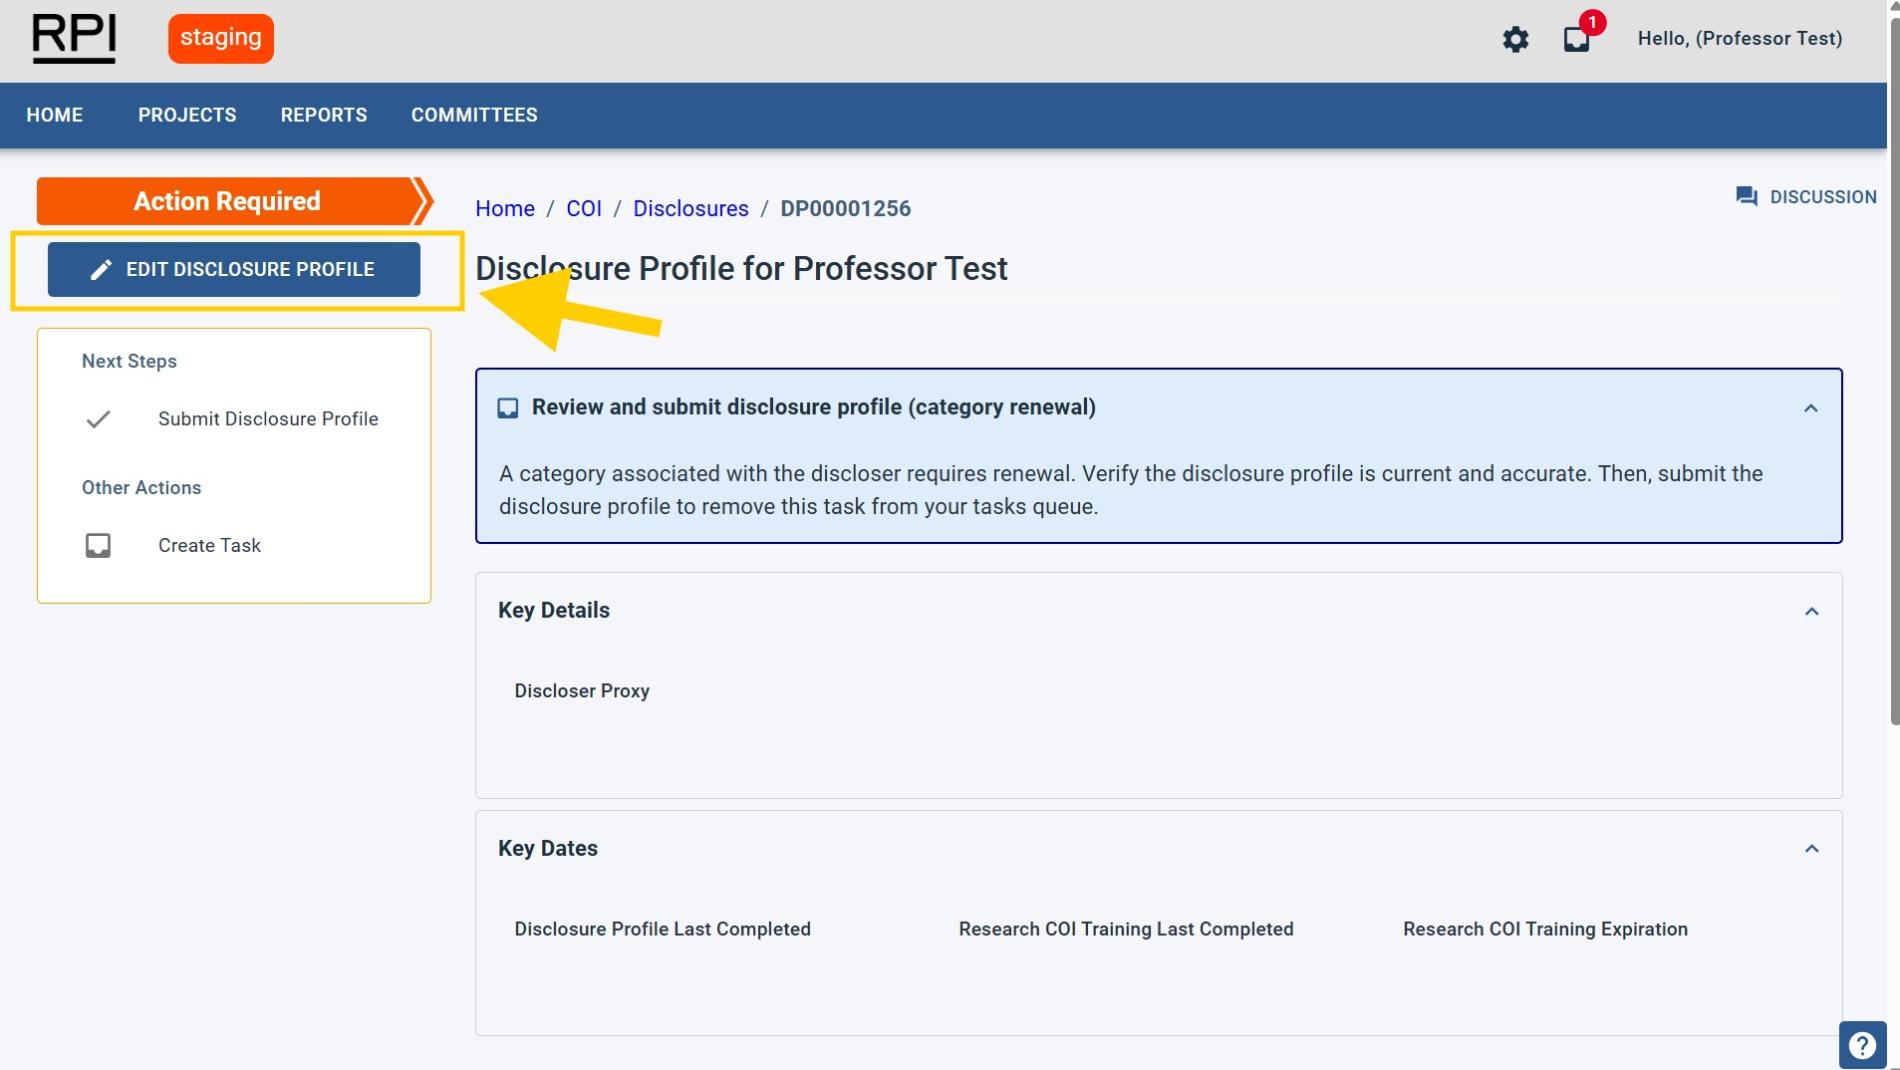This screenshot has height=1070, width=1900.
Task: Open the help question mark icon
Action: [1862, 1044]
